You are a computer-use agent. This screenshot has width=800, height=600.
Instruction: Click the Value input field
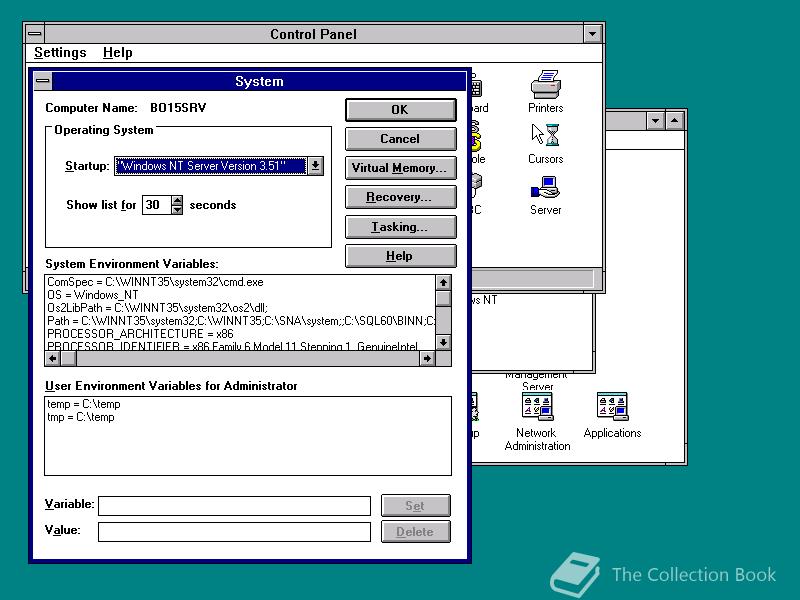point(234,532)
